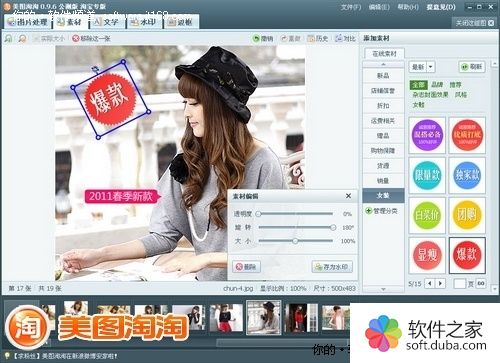Click the 存为水印 save as watermark button
This screenshot has width=500, height=363.
click(332, 267)
